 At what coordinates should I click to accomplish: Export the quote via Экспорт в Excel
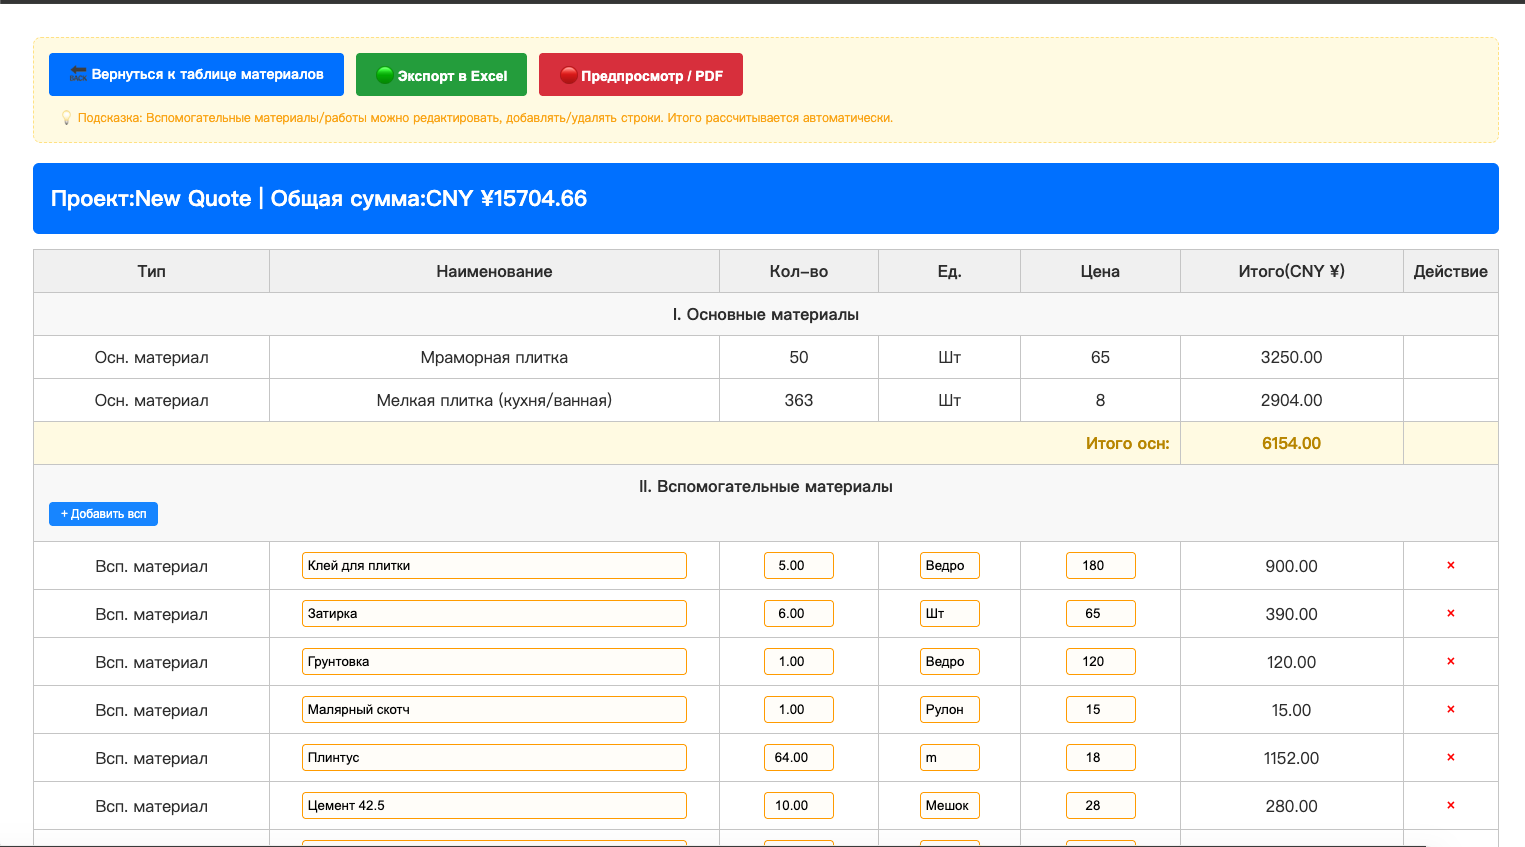(441, 75)
